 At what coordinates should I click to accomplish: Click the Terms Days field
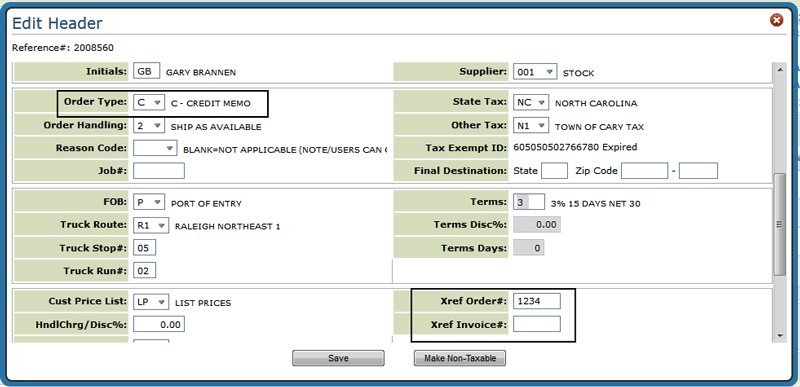pyautogui.click(x=529, y=248)
